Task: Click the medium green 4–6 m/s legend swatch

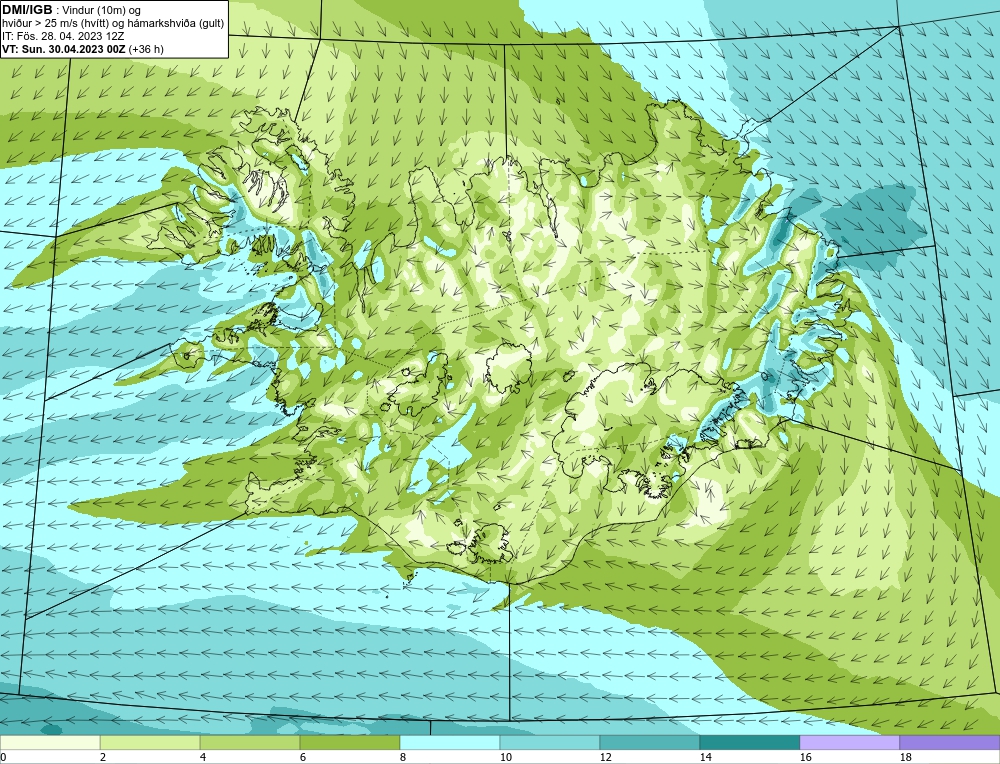Action: point(250,743)
